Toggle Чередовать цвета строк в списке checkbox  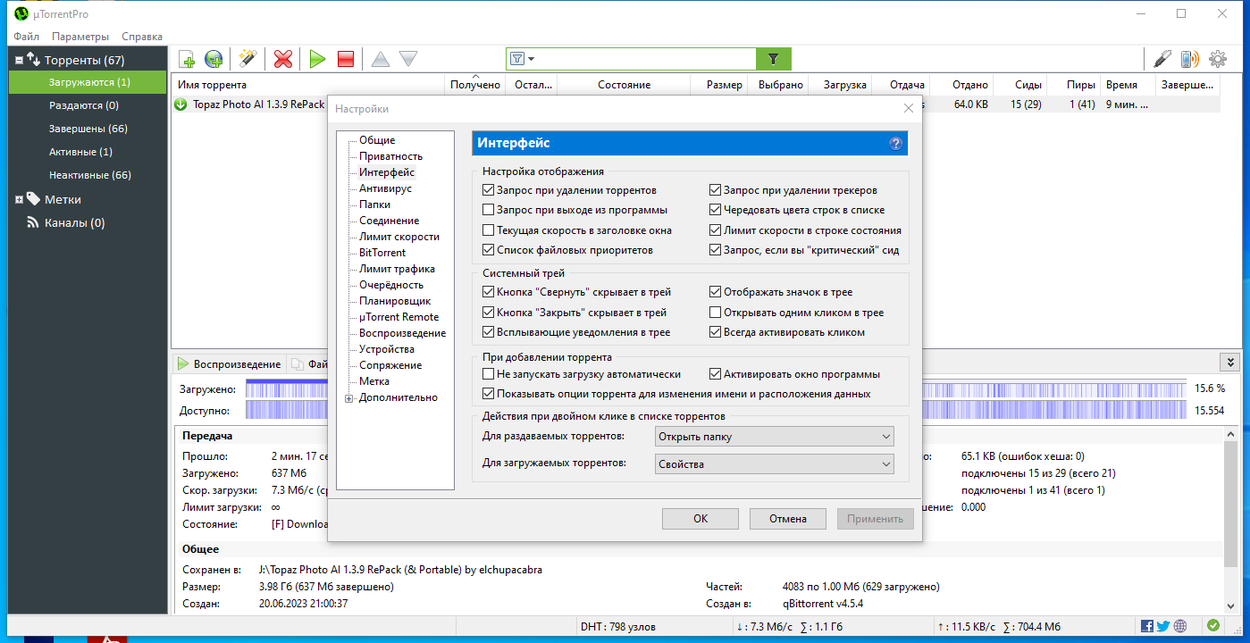coord(715,210)
